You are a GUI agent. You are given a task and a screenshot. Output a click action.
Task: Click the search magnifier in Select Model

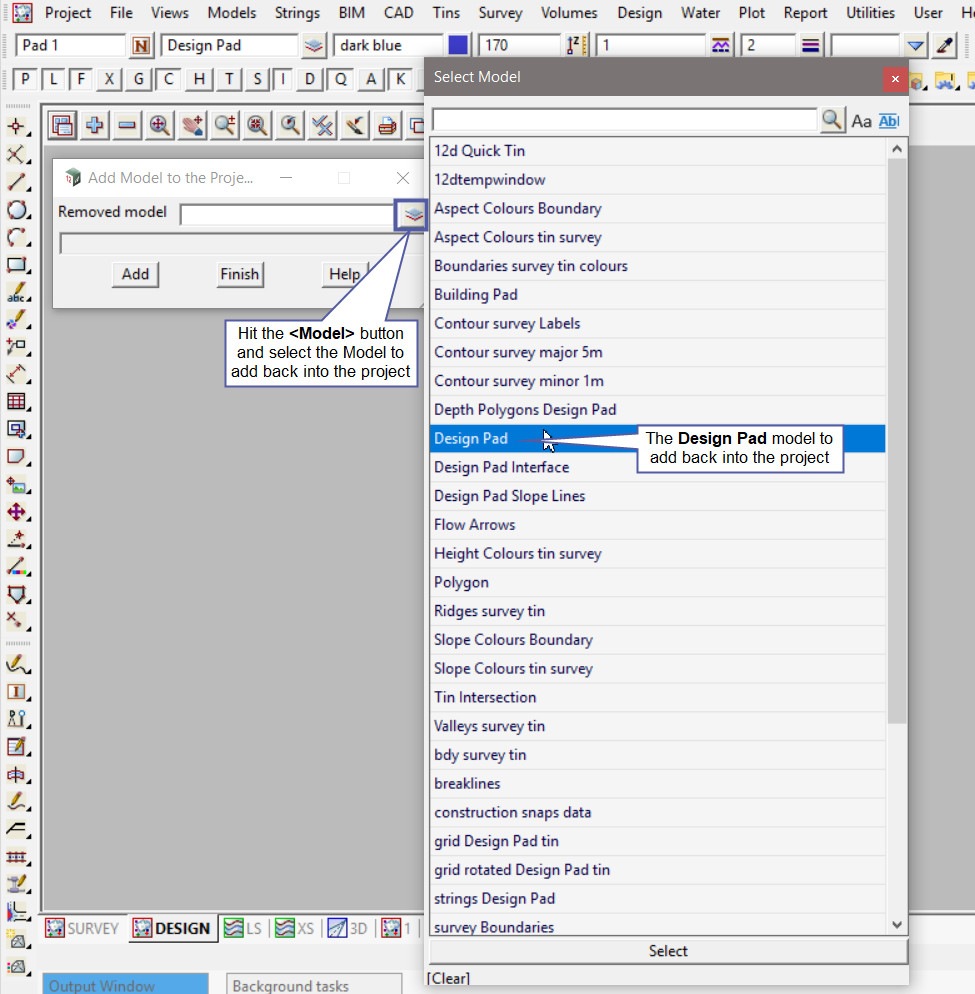tap(832, 121)
